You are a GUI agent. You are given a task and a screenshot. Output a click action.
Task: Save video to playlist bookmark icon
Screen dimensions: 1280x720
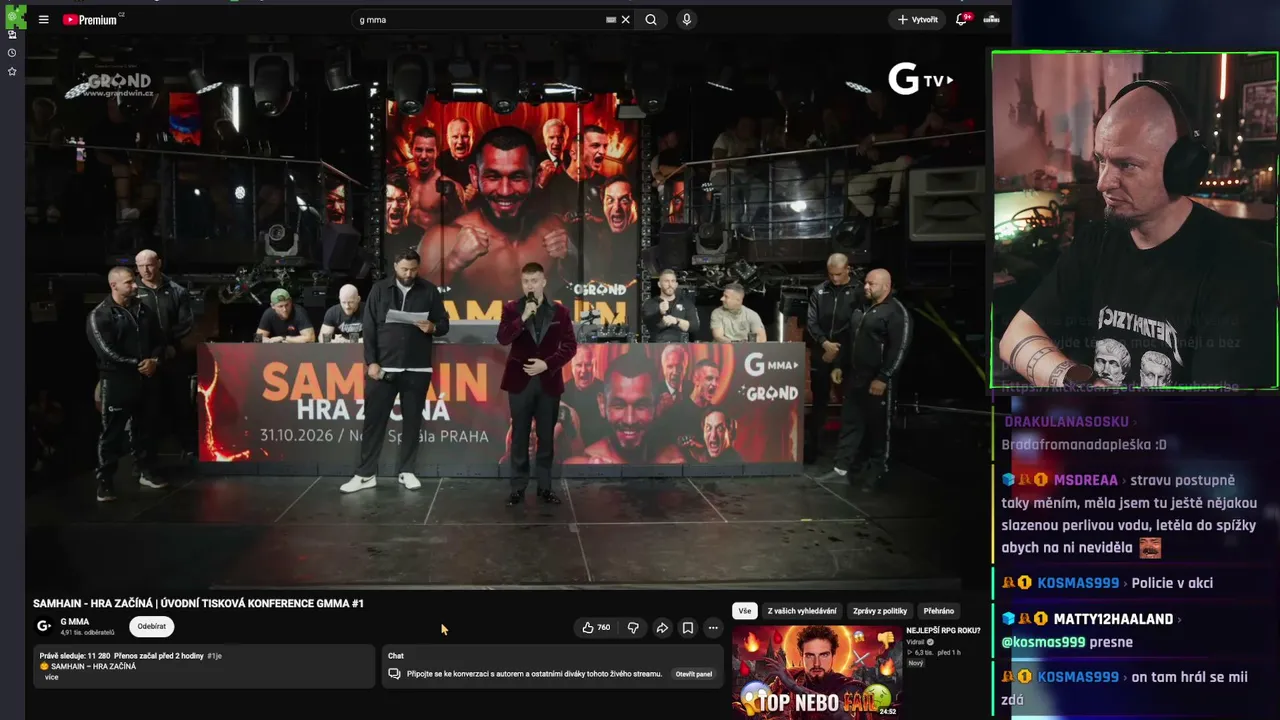pyautogui.click(x=688, y=628)
